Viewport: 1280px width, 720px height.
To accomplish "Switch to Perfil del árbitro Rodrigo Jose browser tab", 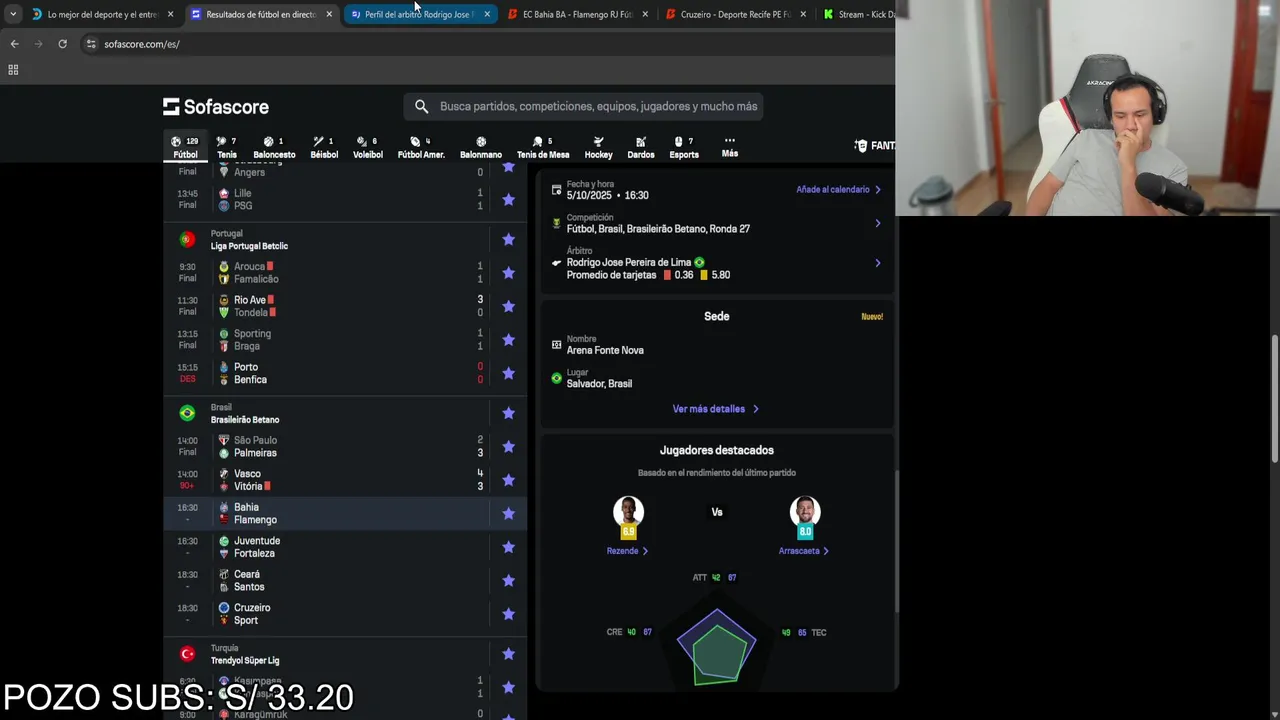I will point(420,14).
